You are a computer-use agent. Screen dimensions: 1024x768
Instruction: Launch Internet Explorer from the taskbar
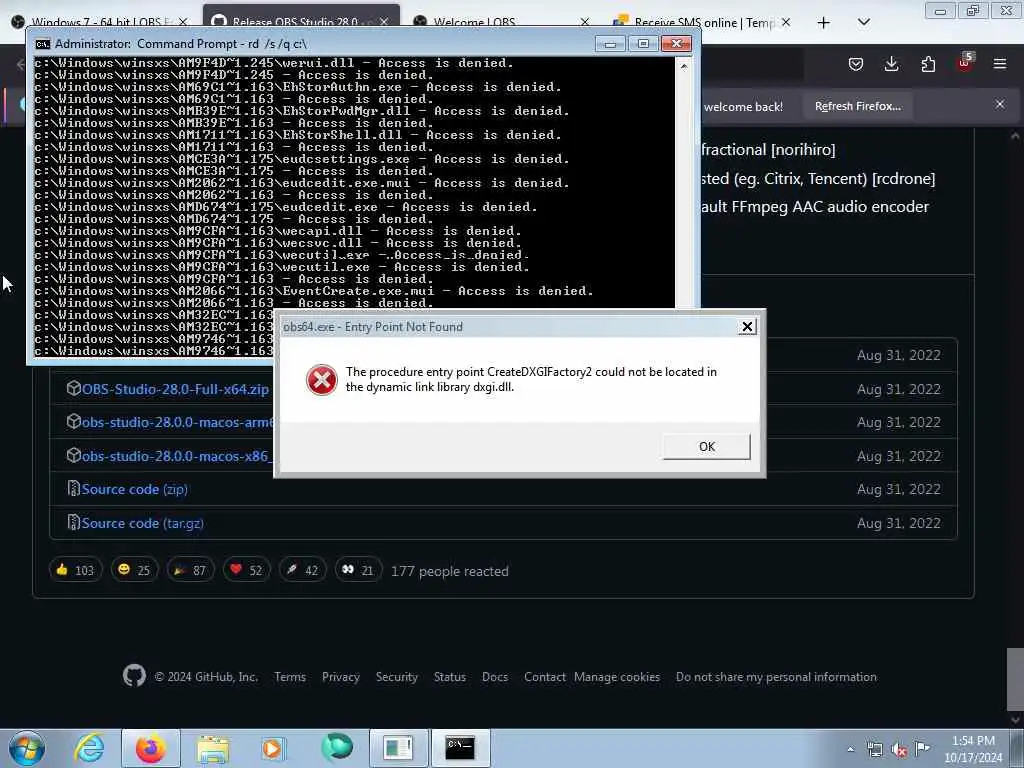pyautogui.click(x=89, y=748)
